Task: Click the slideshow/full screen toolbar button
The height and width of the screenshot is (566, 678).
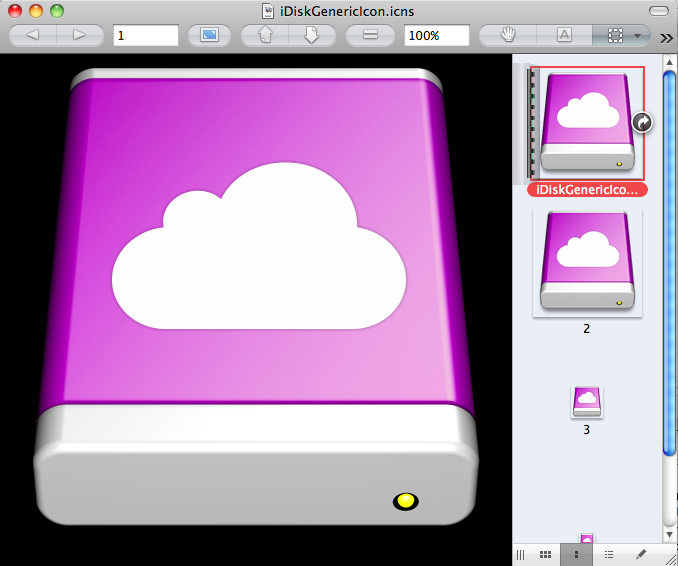Action: tap(209, 35)
